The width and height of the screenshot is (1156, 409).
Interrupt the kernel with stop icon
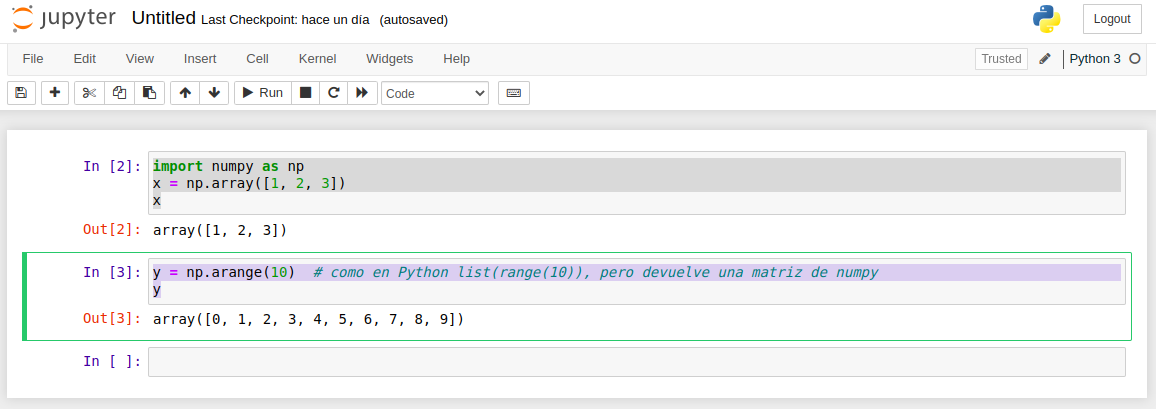coord(306,93)
